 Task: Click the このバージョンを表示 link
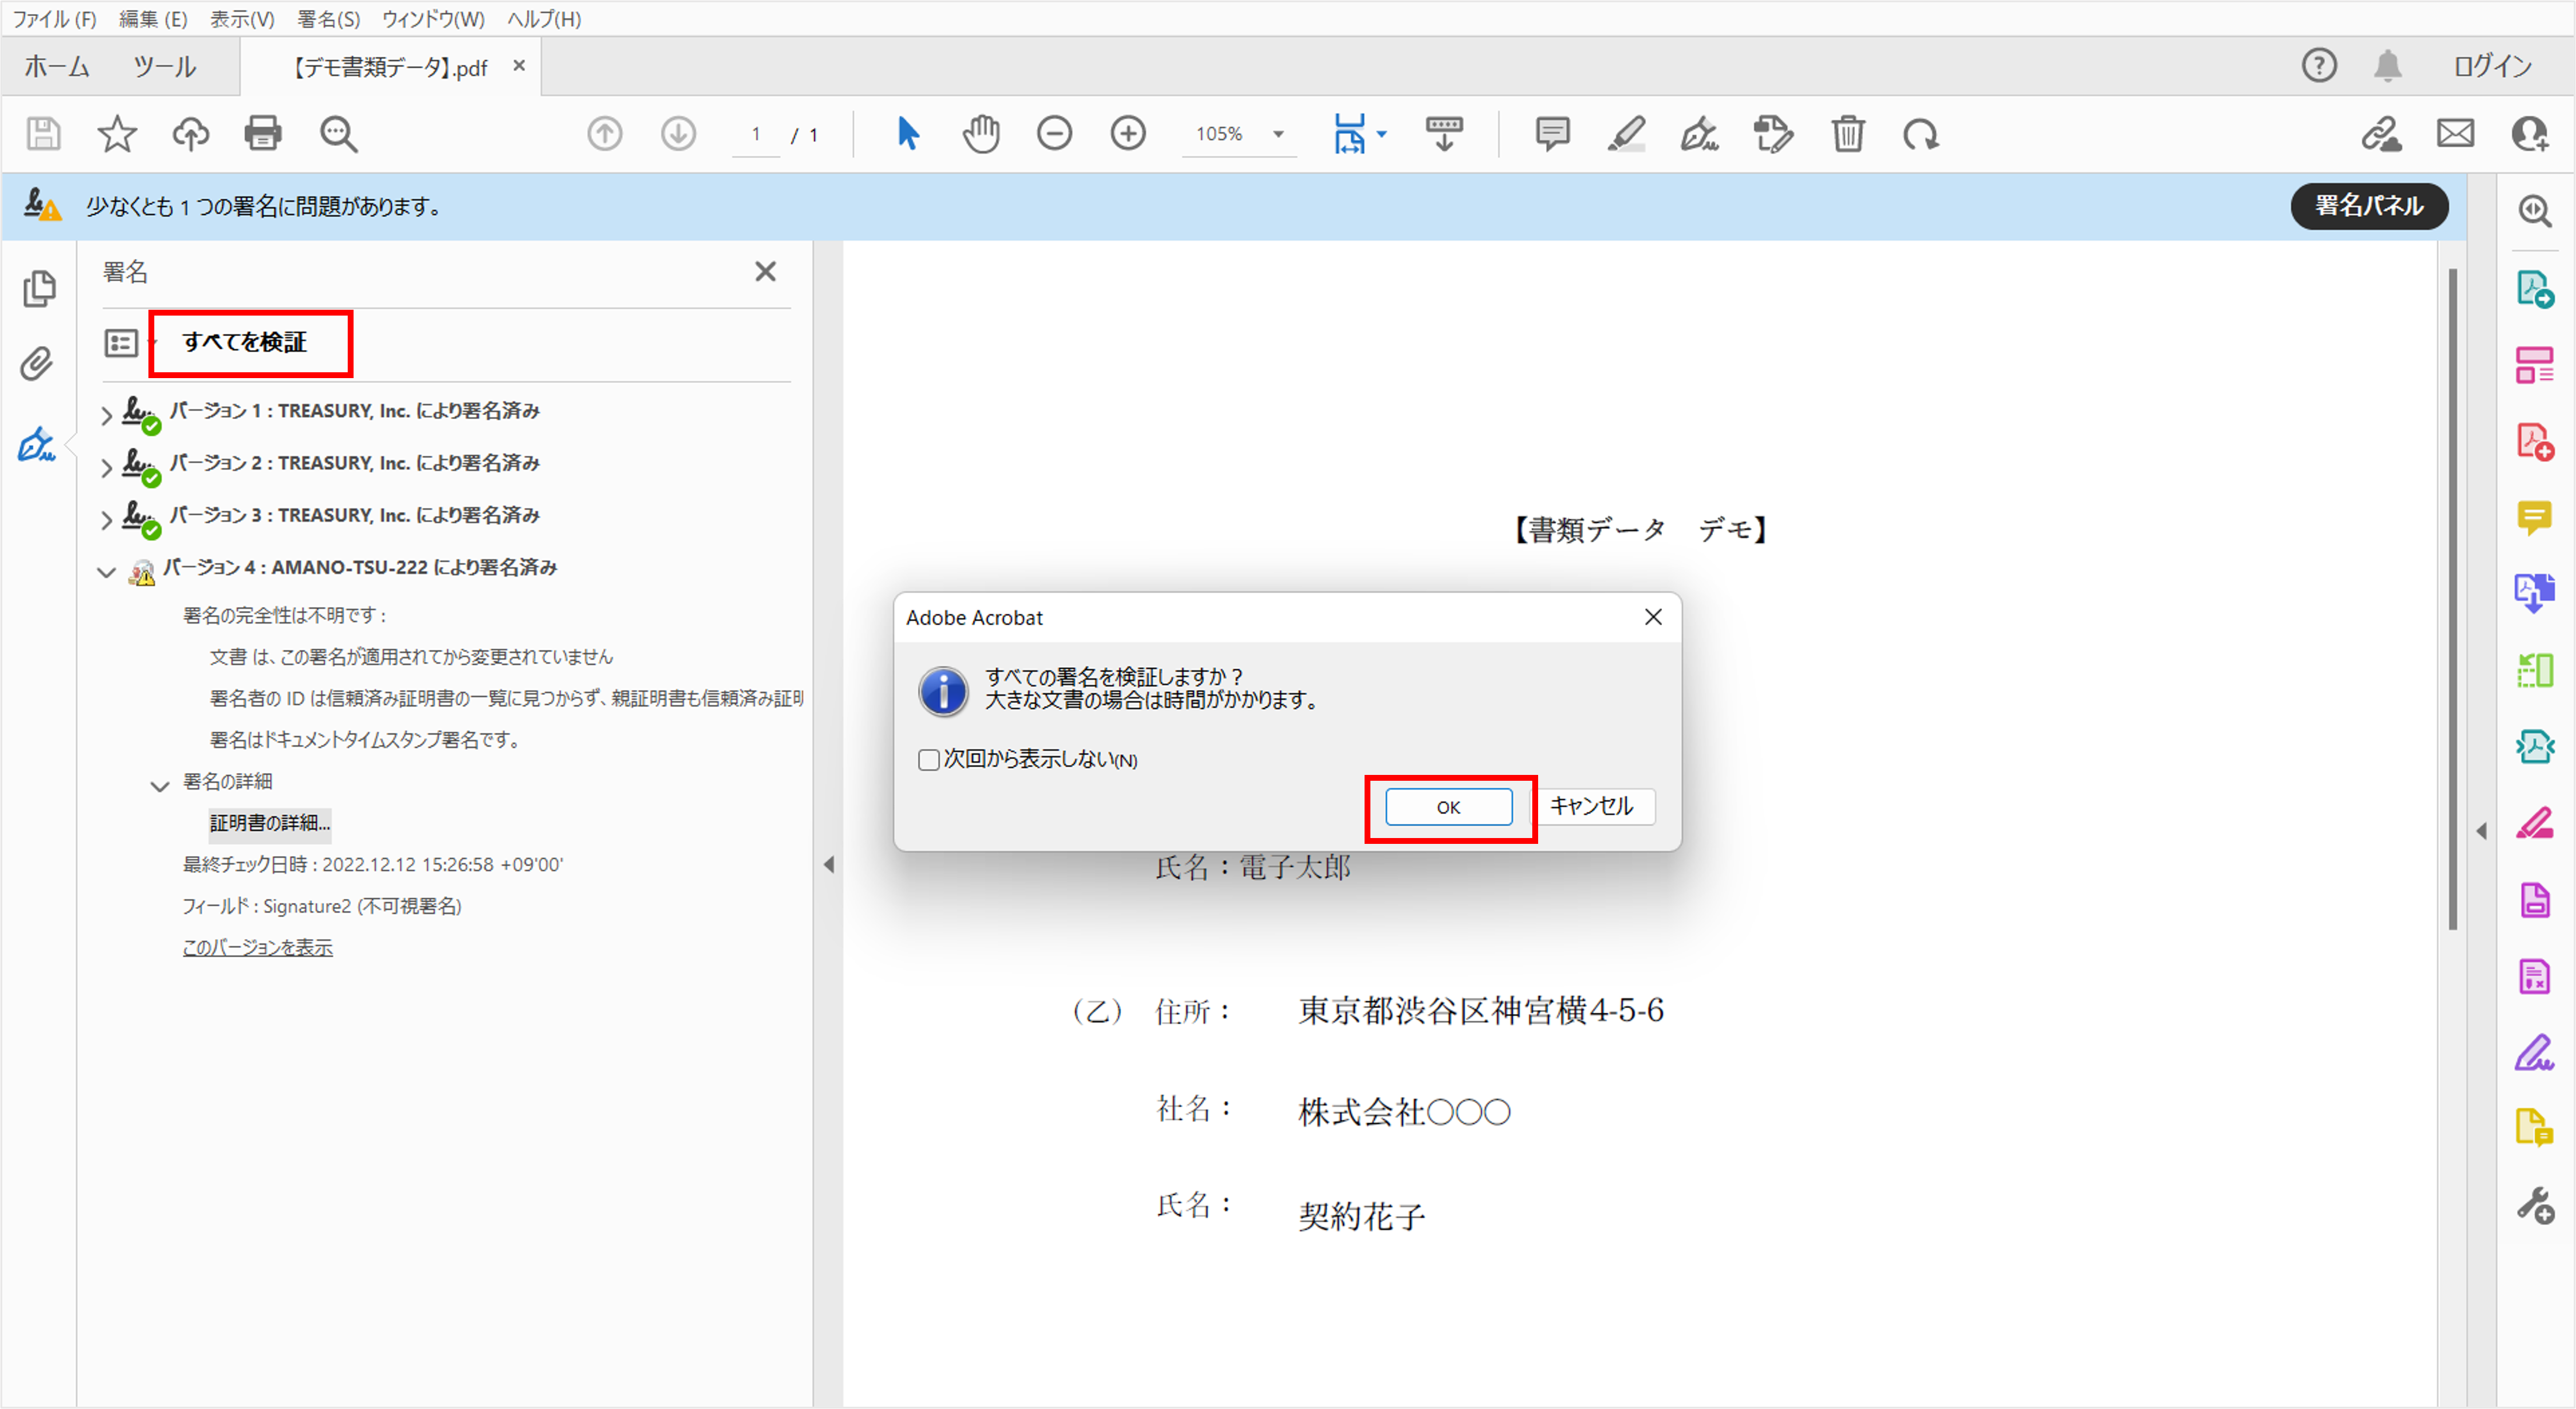coord(257,947)
